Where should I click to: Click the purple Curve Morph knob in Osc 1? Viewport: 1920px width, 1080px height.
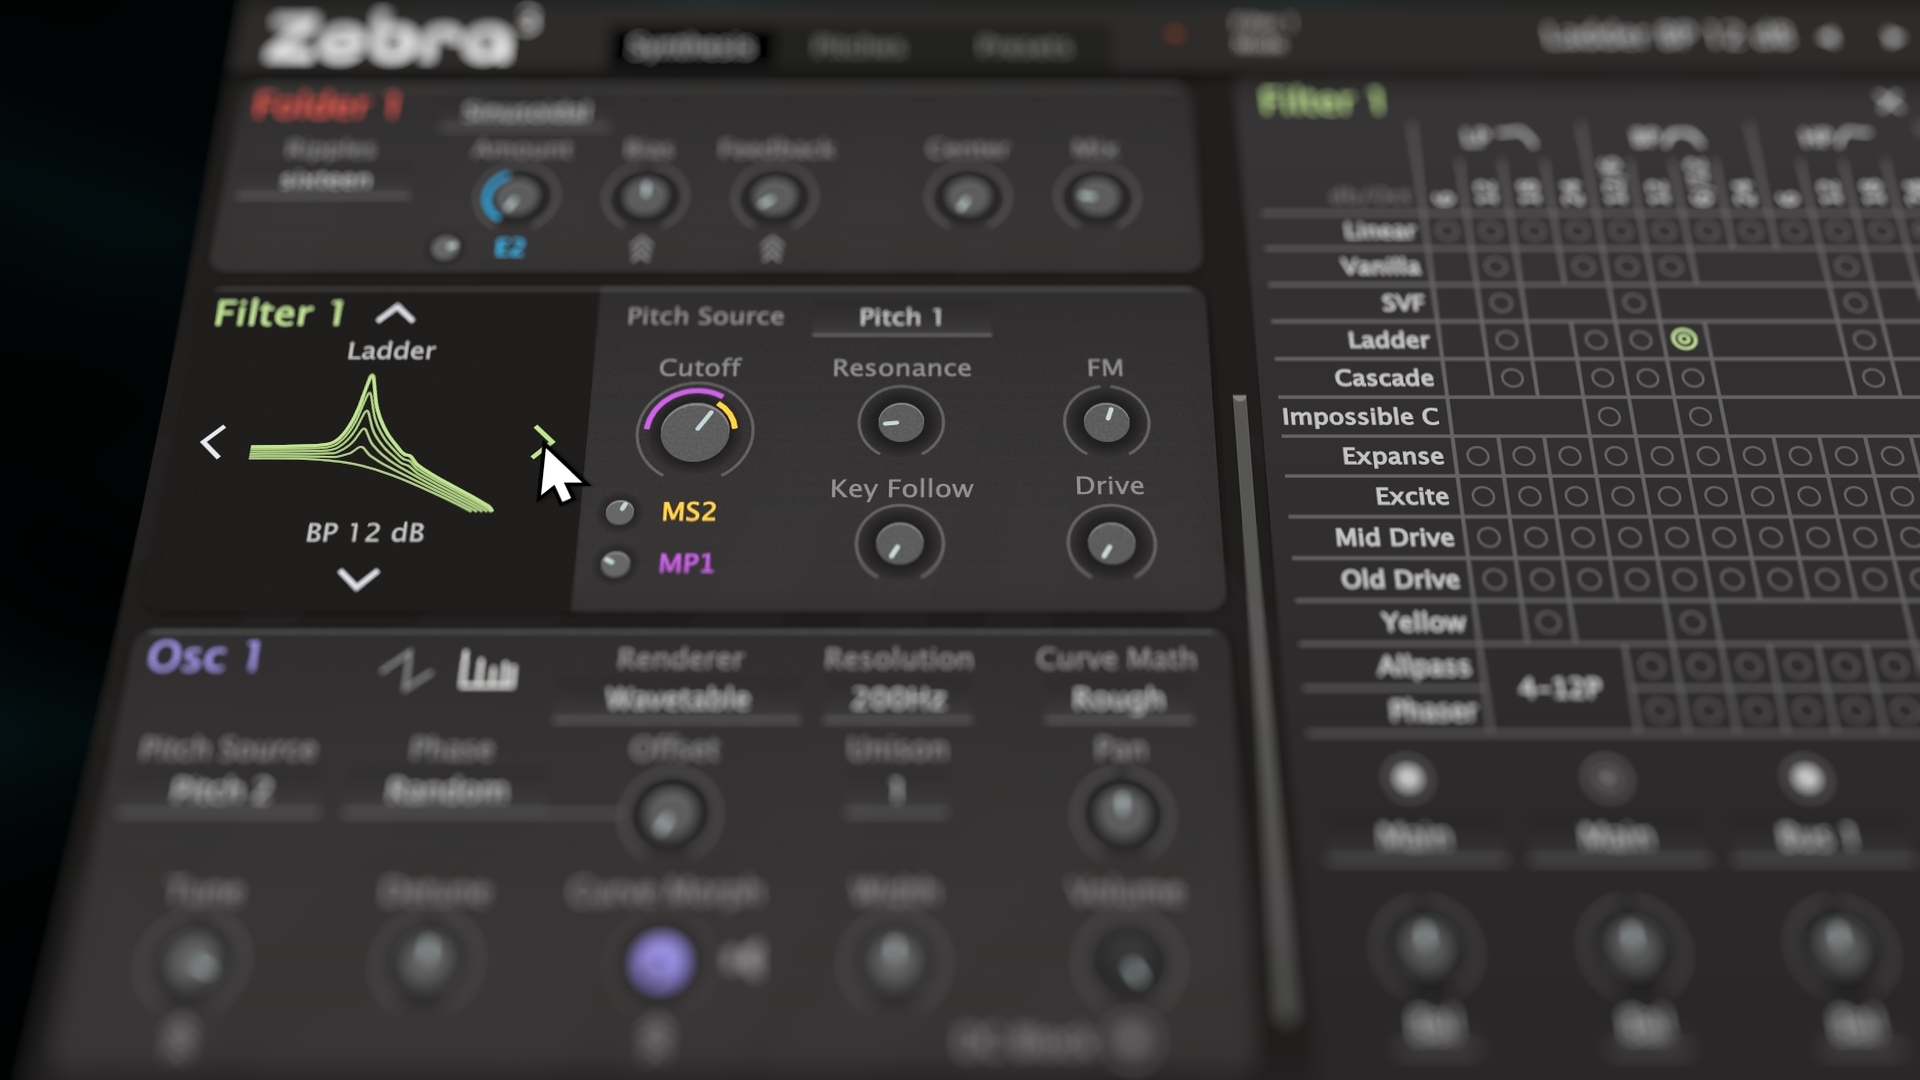coord(660,962)
